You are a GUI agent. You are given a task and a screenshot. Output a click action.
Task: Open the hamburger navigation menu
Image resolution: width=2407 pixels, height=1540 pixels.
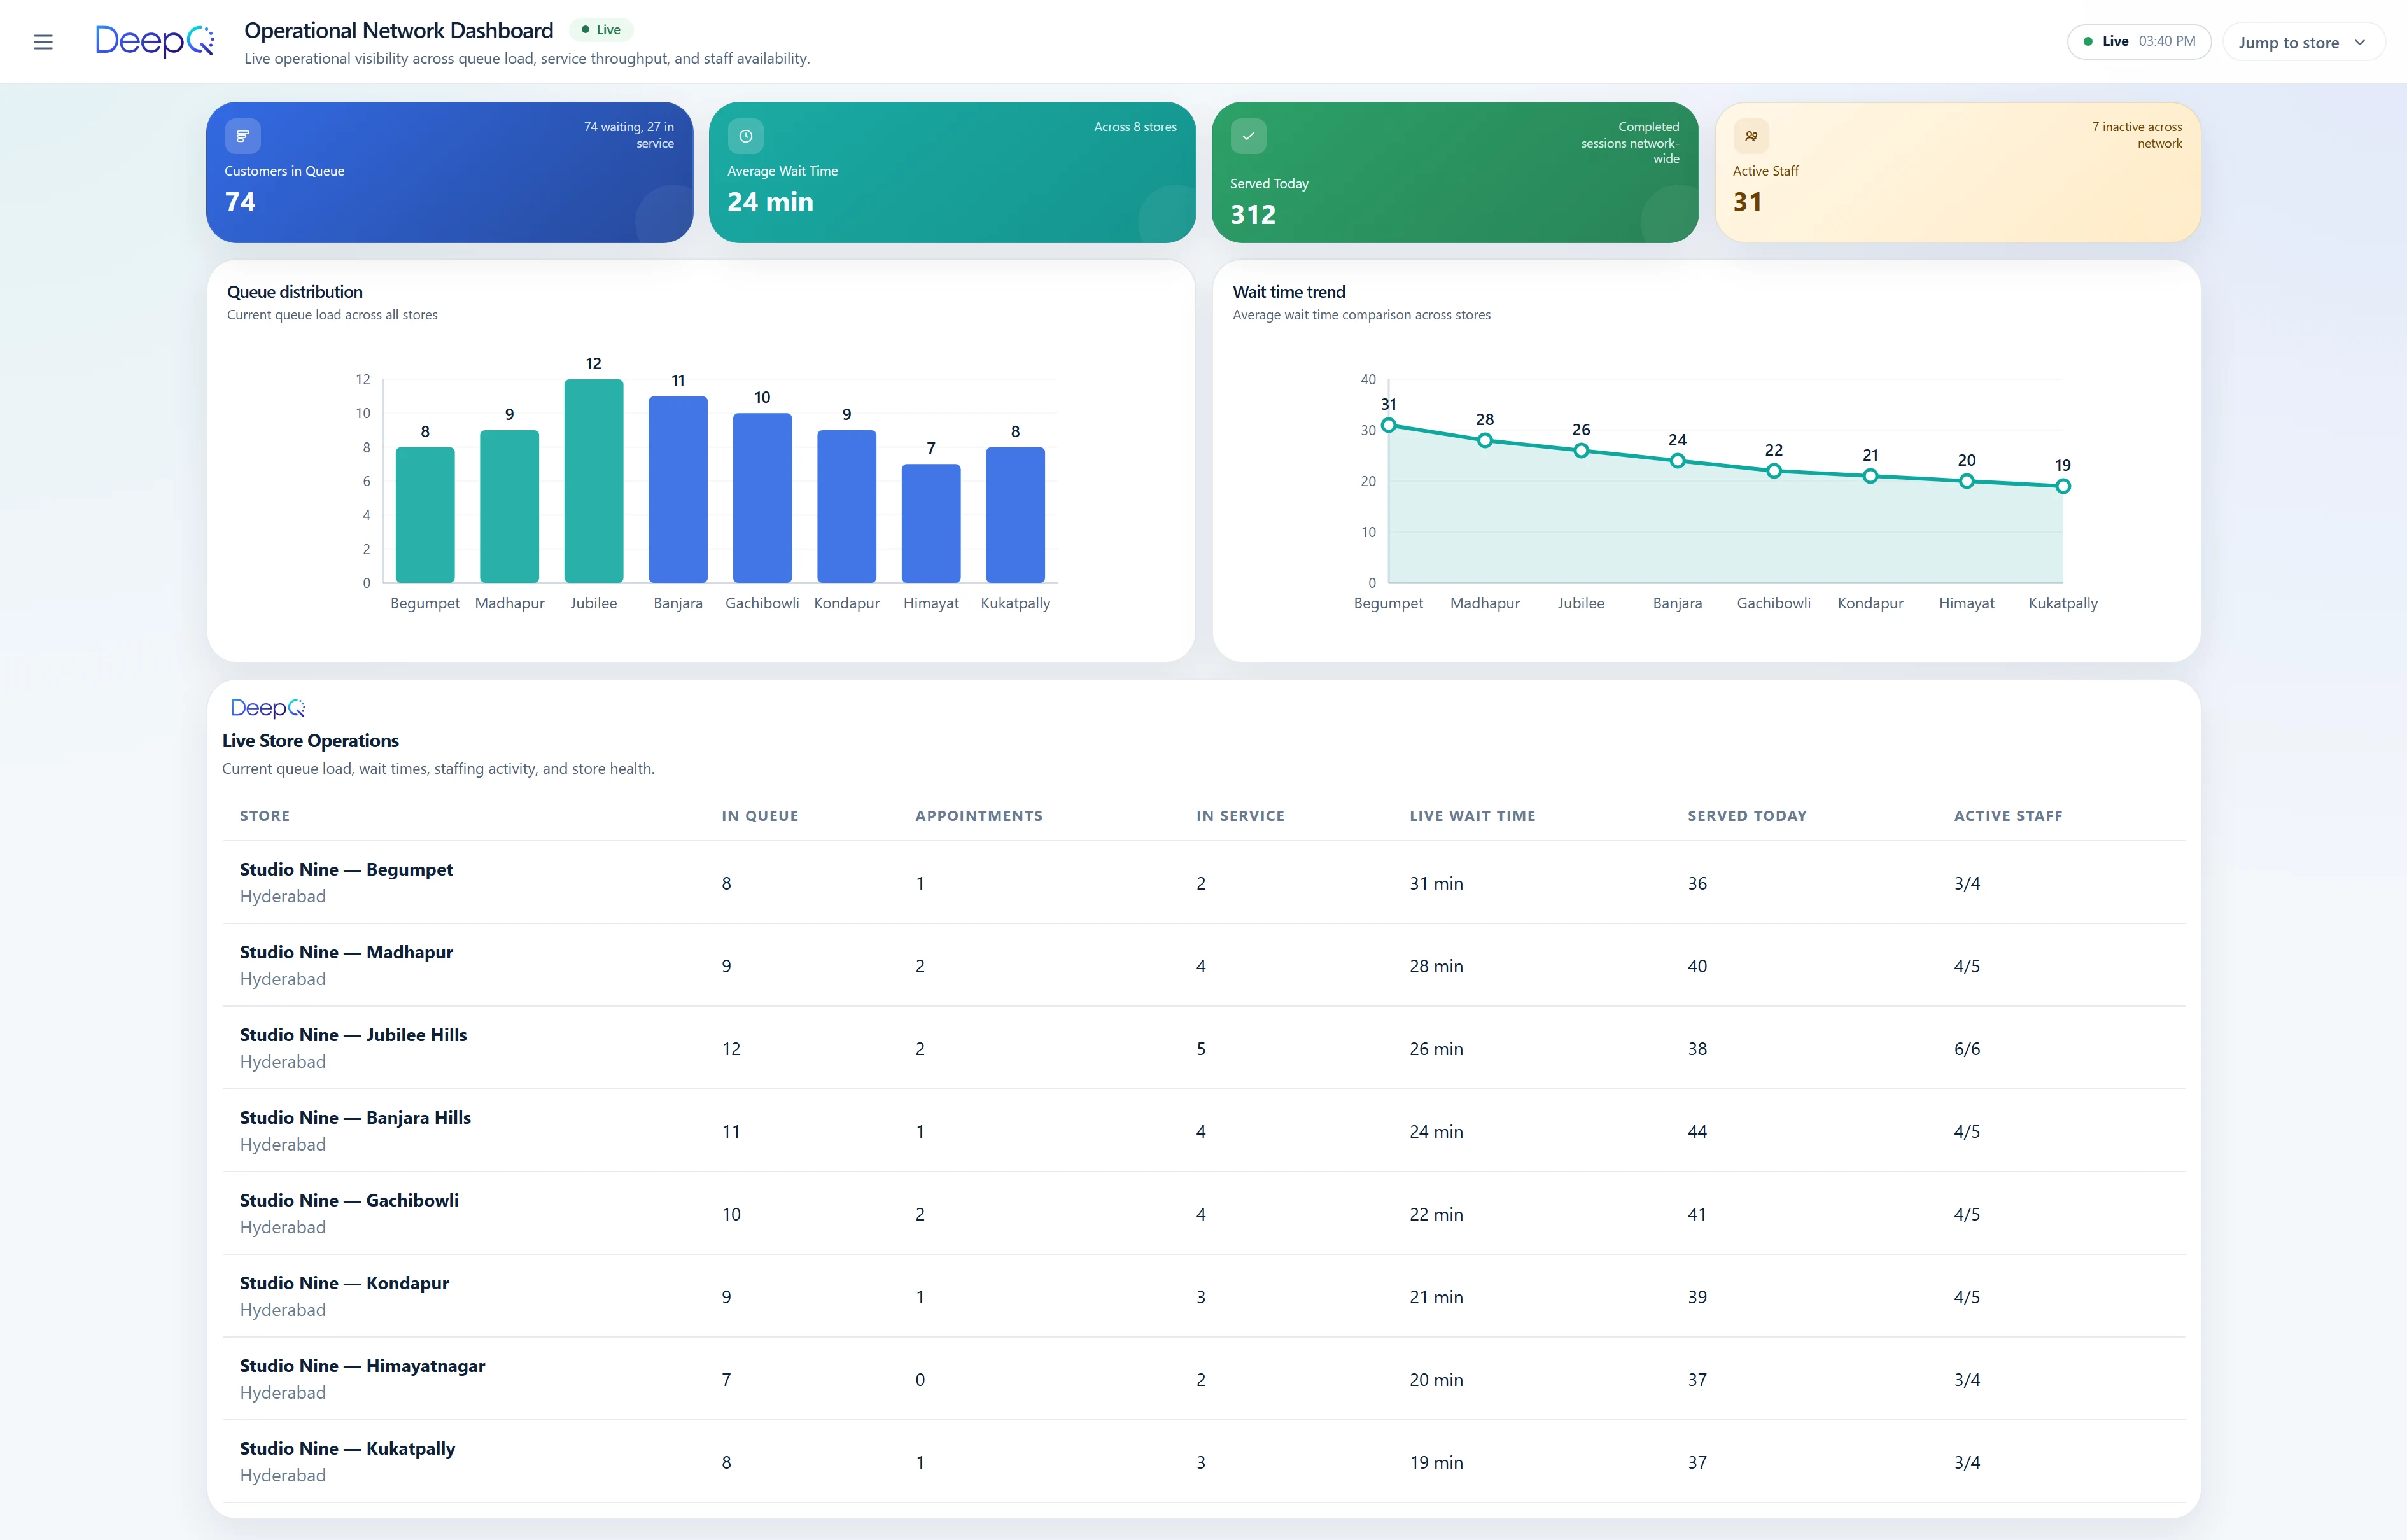(43, 42)
